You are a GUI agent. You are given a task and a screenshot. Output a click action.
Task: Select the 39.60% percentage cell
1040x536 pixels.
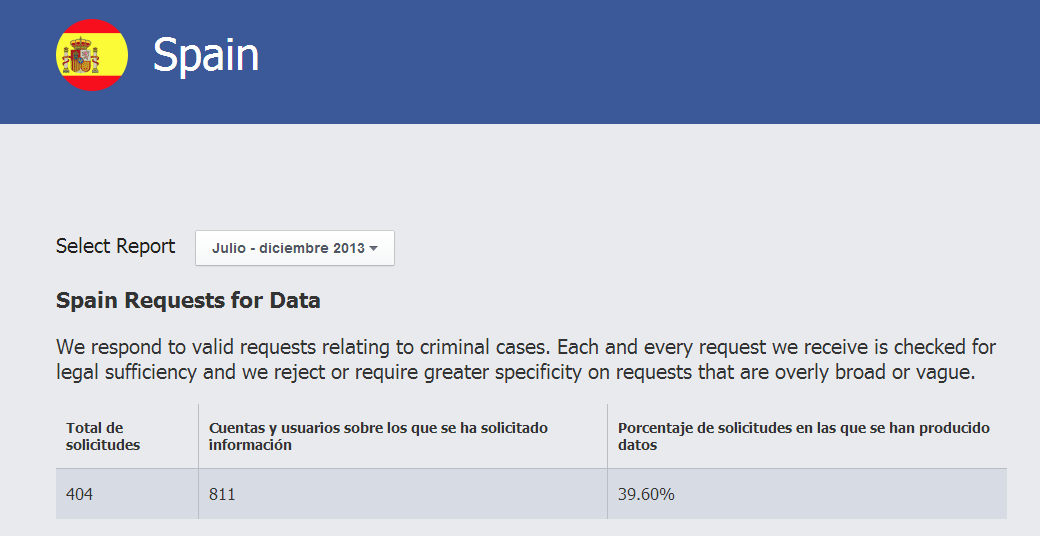pos(807,494)
